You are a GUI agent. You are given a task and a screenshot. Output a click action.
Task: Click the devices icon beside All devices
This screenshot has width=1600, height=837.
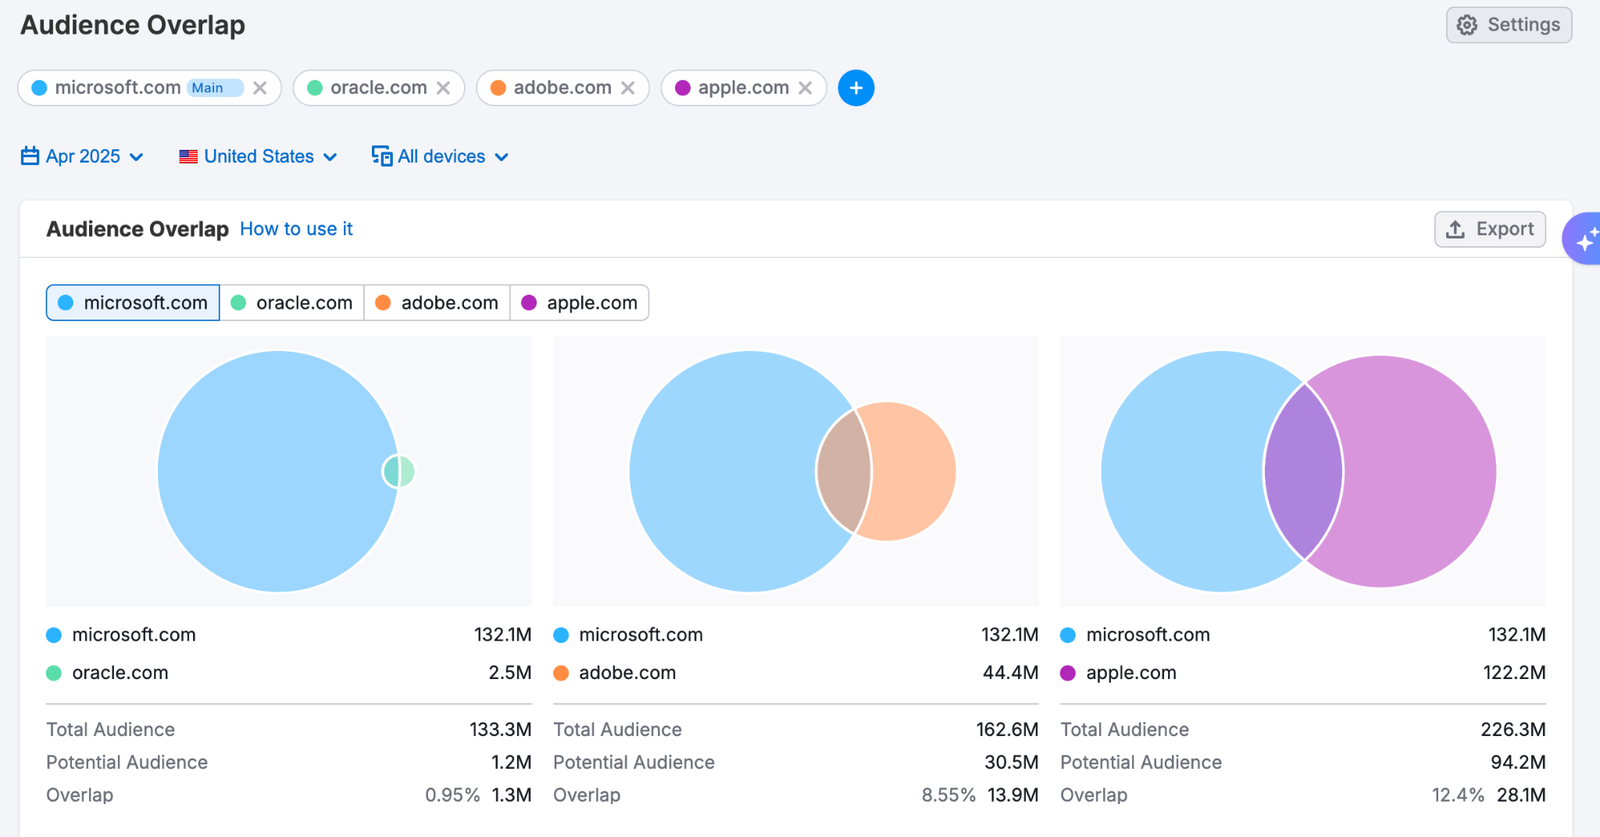click(x=381, y=156)
